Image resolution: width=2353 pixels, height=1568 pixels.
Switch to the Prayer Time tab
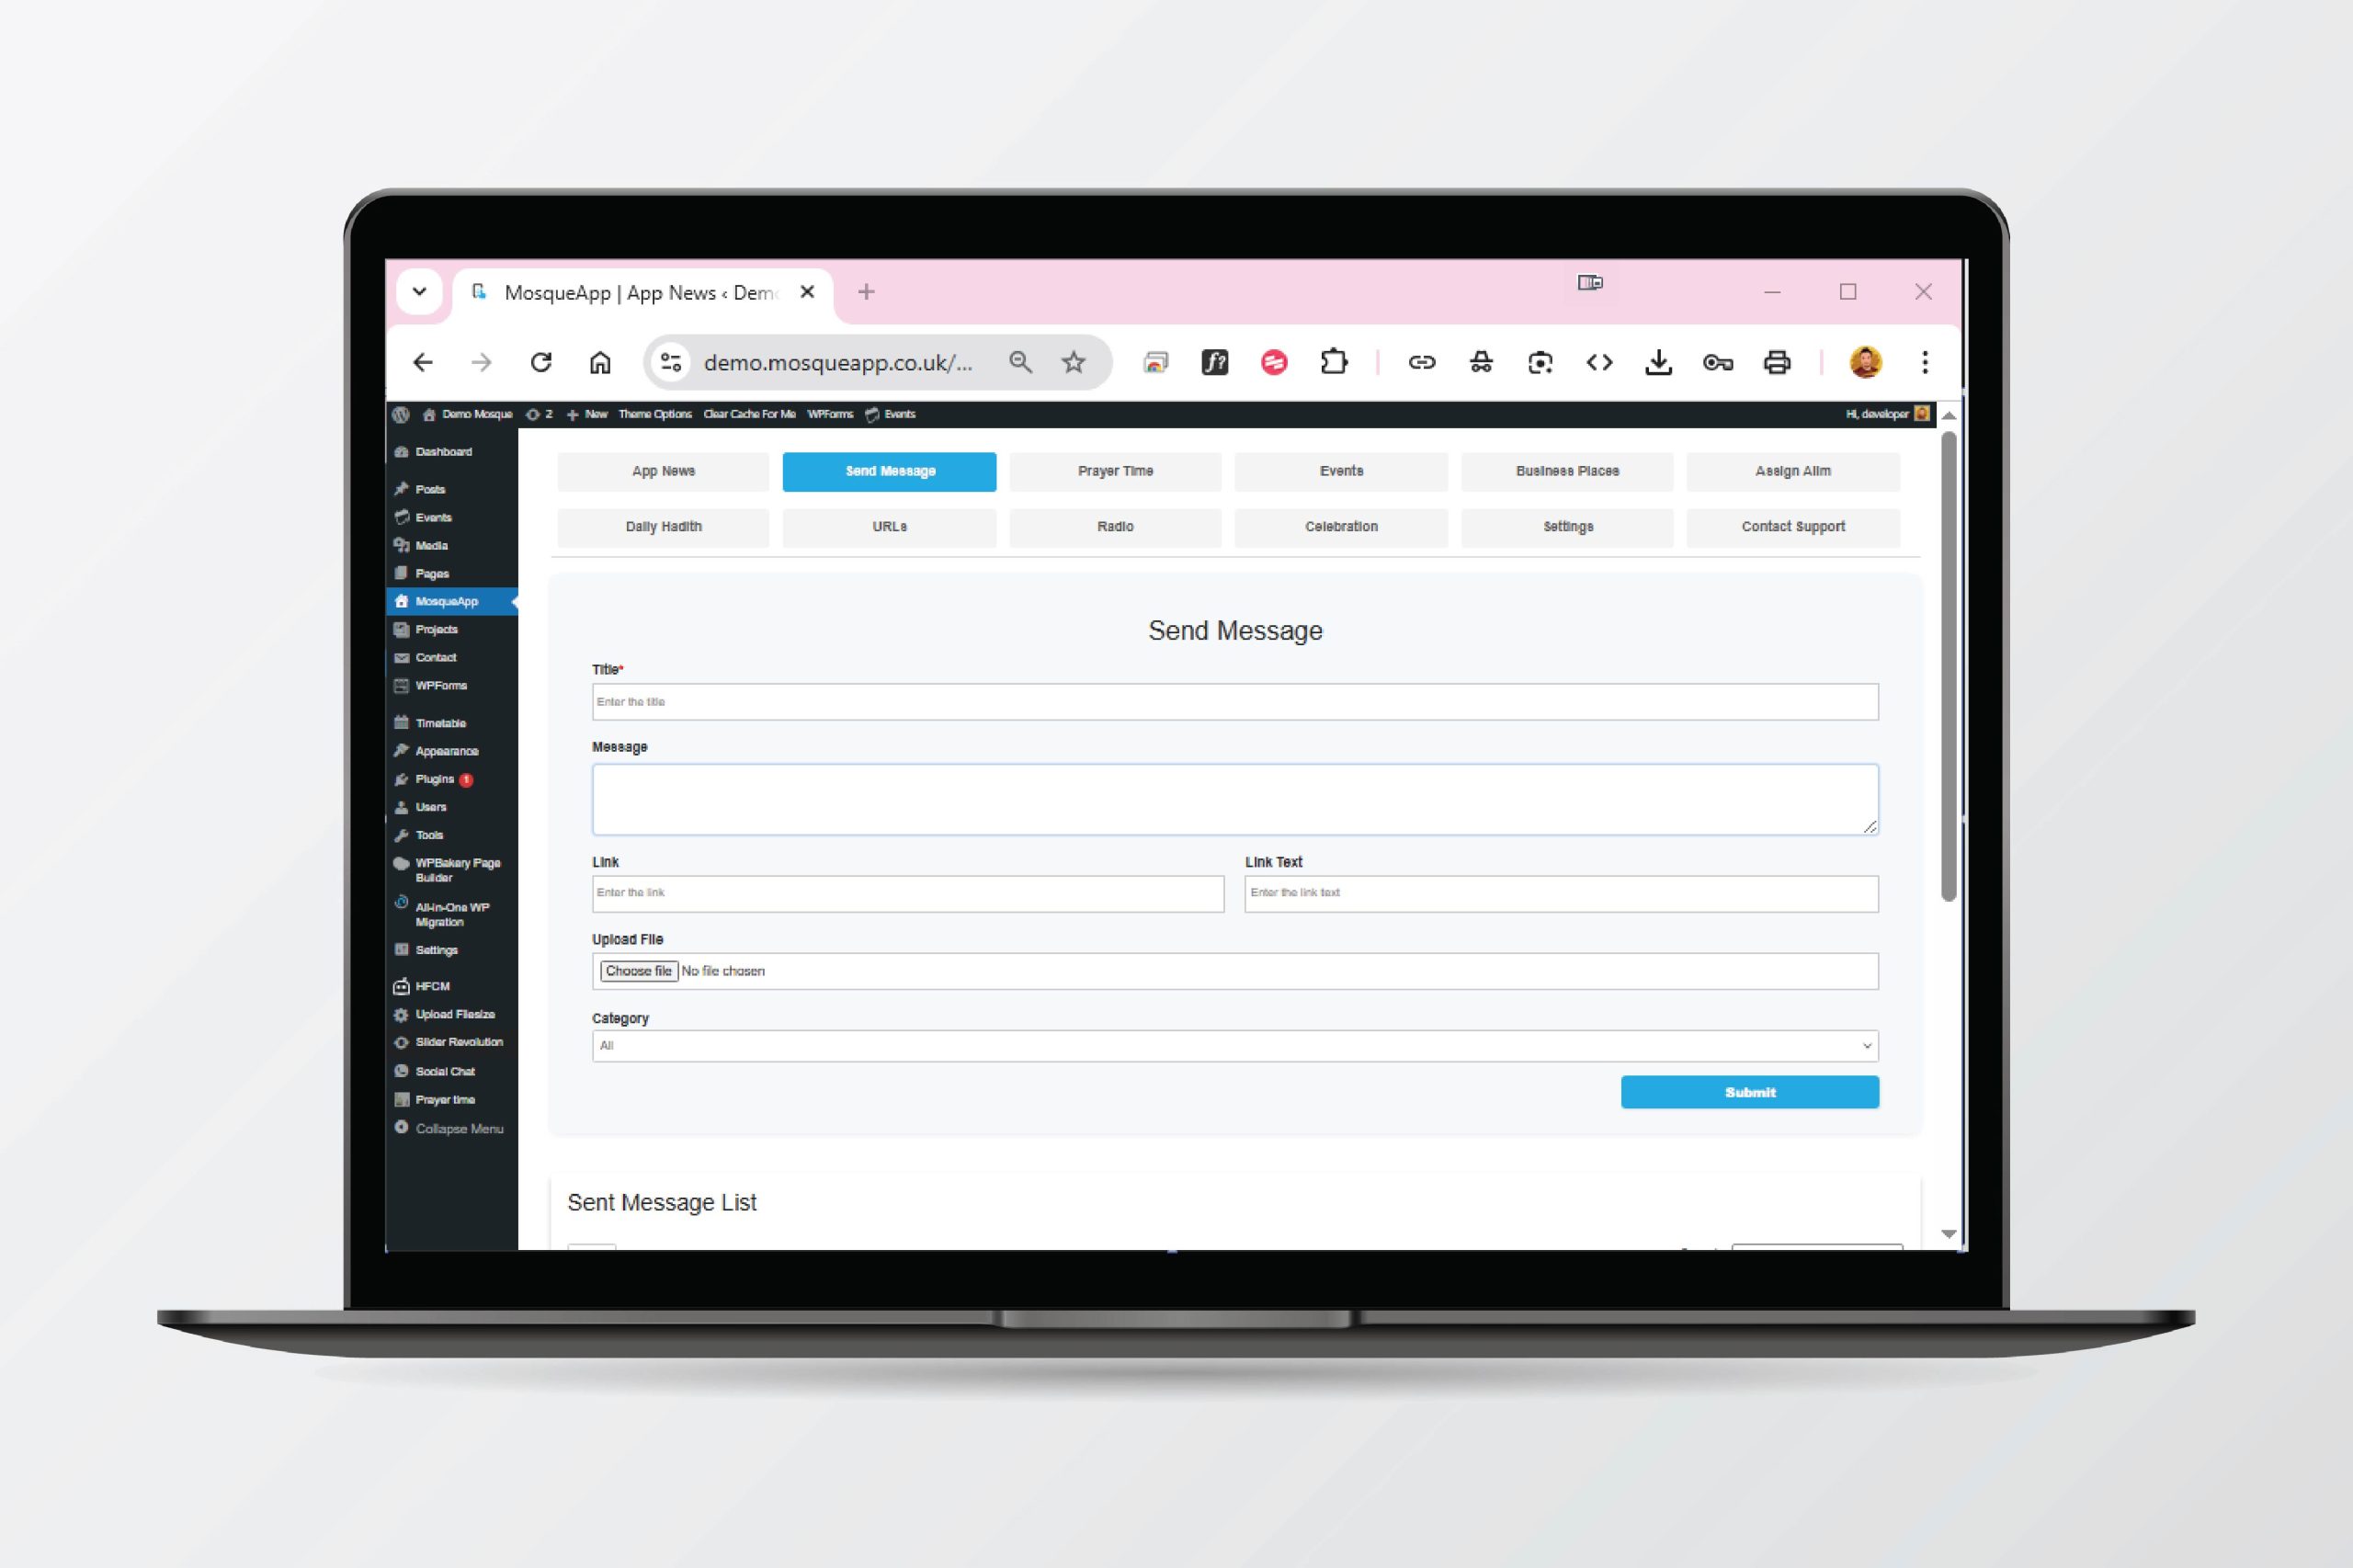click(1115, 471)
